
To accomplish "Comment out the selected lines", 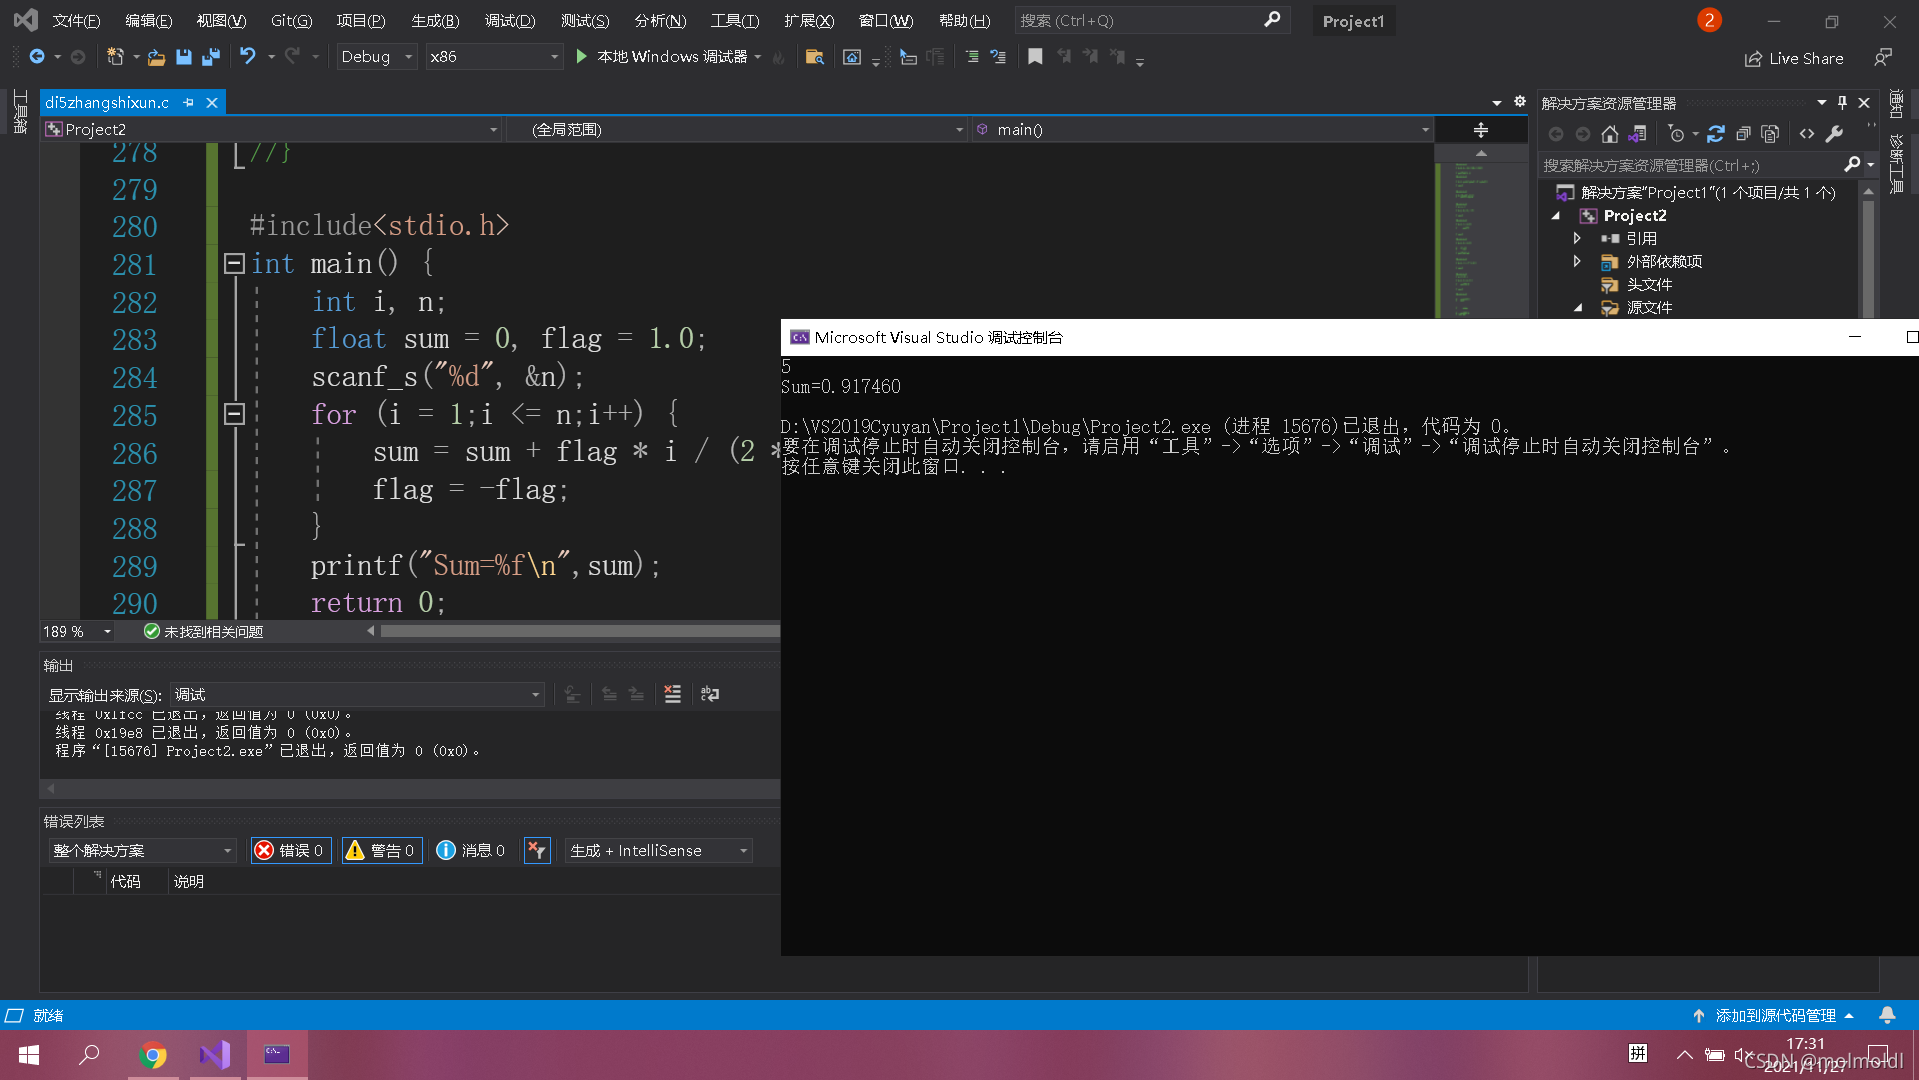I will pos(971,57).
